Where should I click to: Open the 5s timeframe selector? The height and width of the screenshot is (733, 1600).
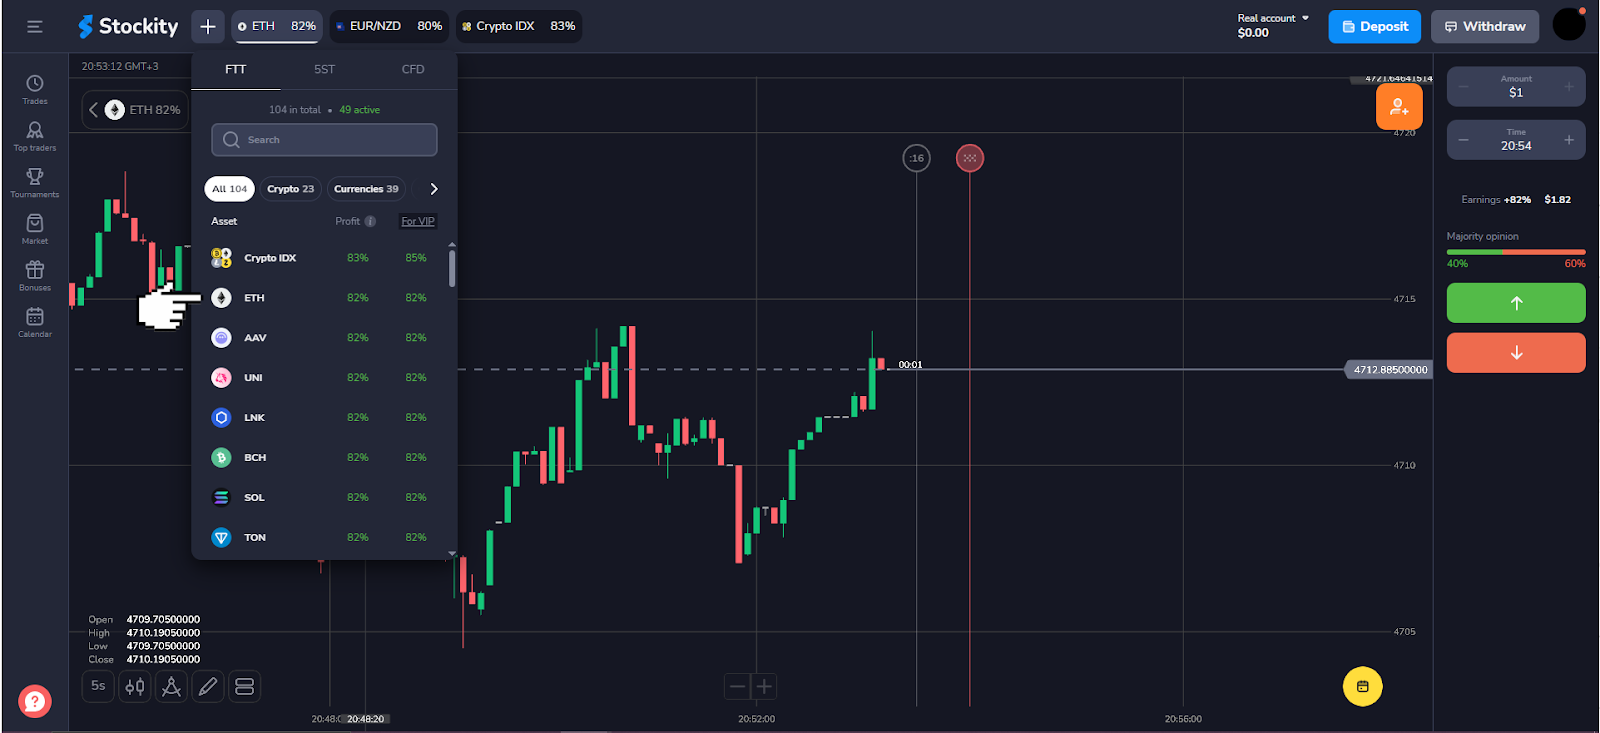coord(98,686)
